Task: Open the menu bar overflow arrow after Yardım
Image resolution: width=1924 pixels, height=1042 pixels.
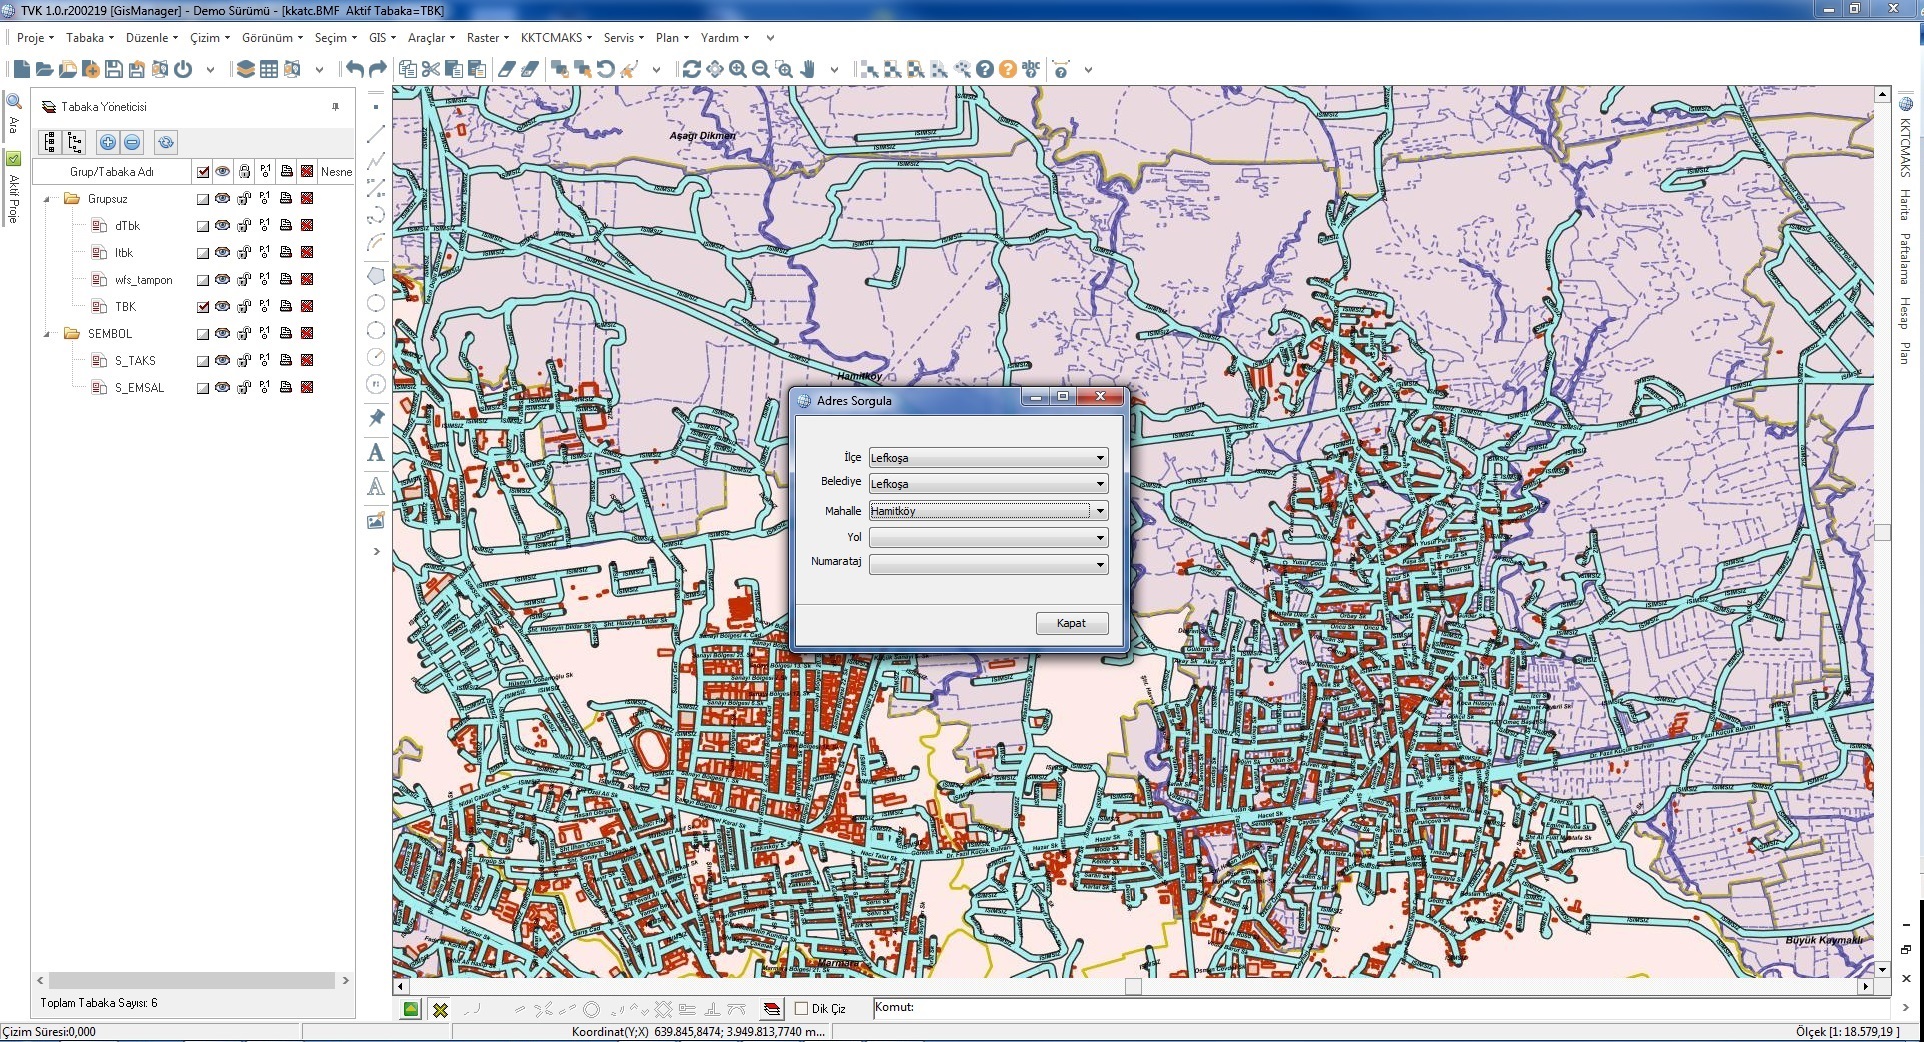Action: coord(770,38)
